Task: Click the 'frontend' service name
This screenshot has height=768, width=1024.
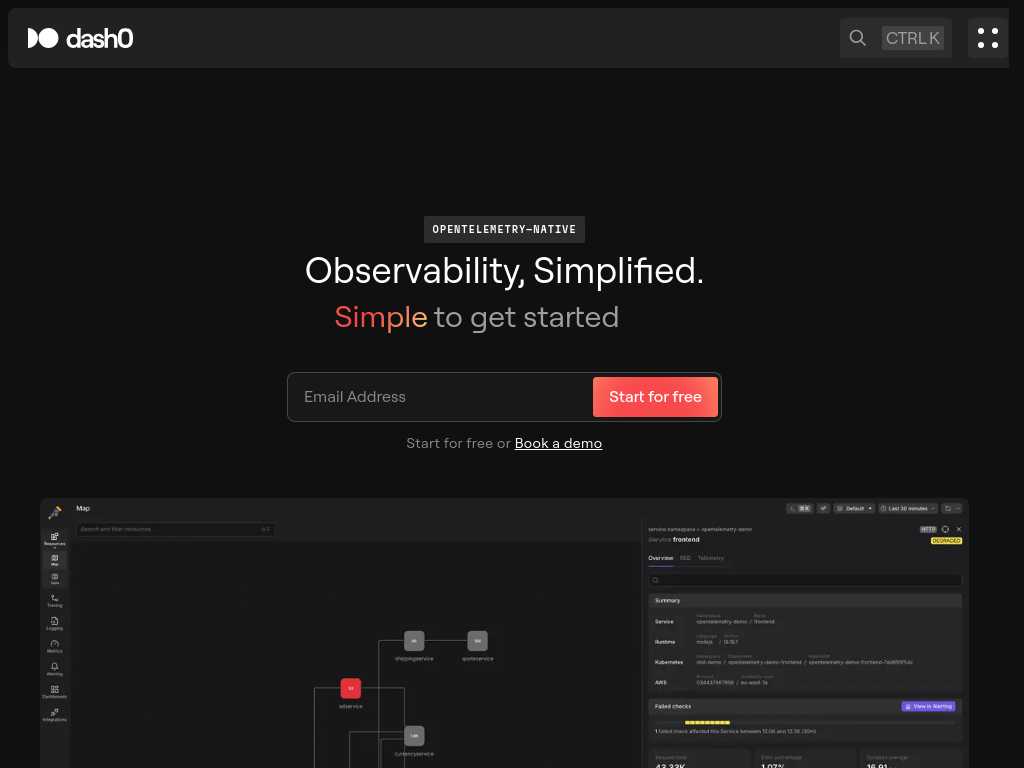Action: pos(686,539)
